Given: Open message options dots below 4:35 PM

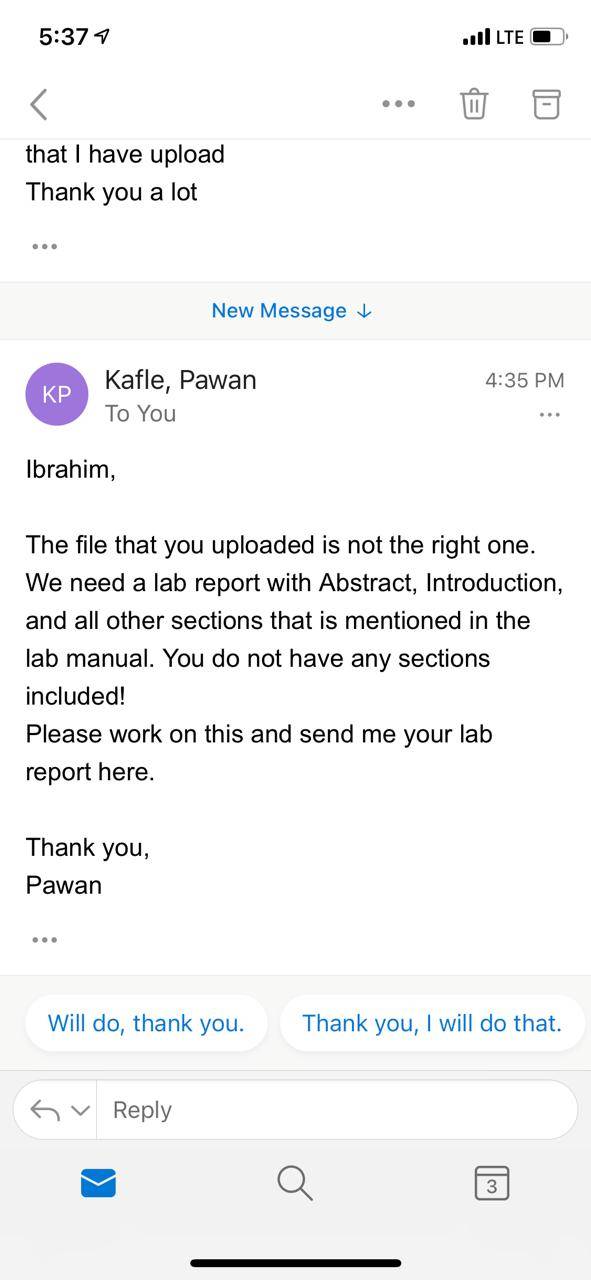Looking at the screenshot, I should [x=549, y=414].
